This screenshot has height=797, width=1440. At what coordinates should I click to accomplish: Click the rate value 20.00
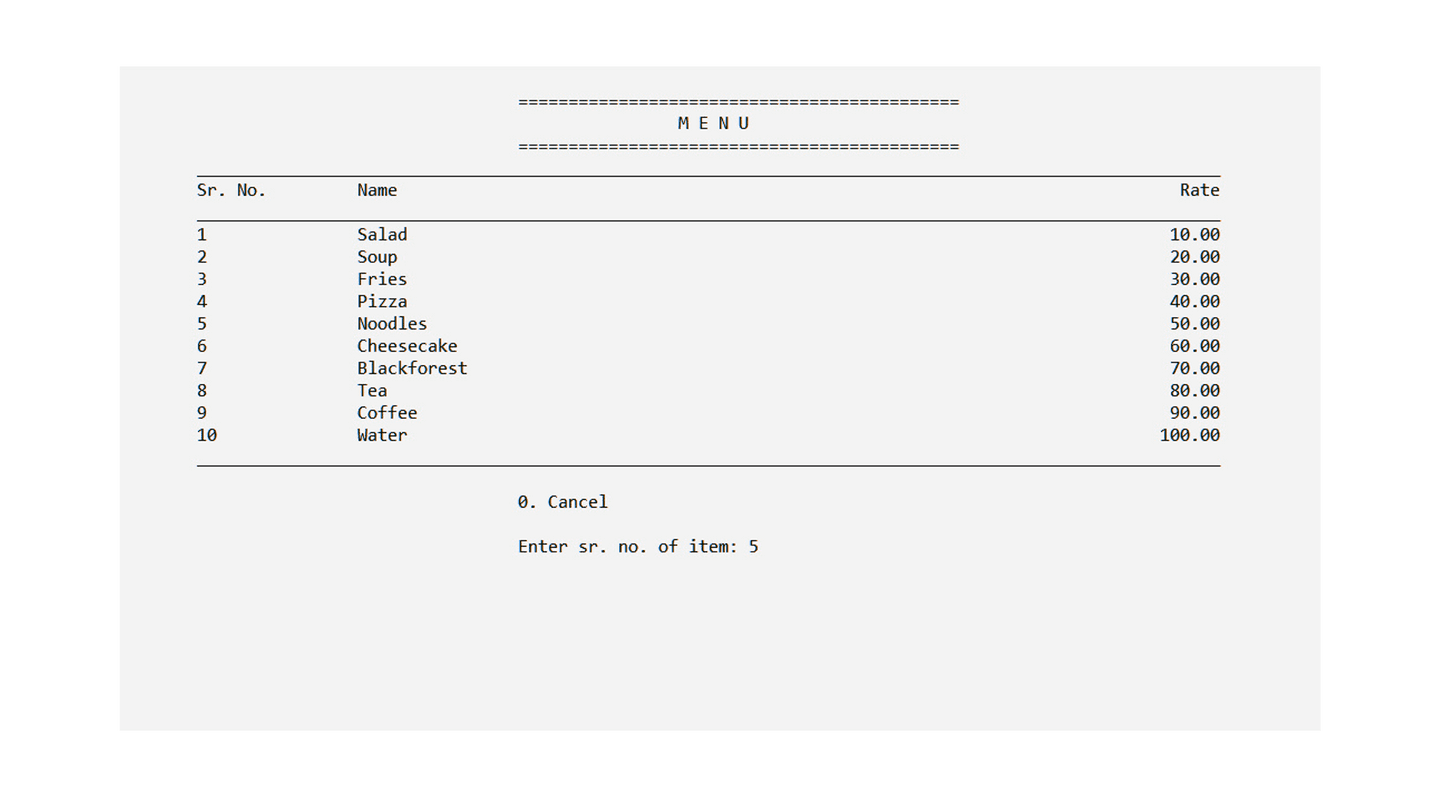(1195, 257)
